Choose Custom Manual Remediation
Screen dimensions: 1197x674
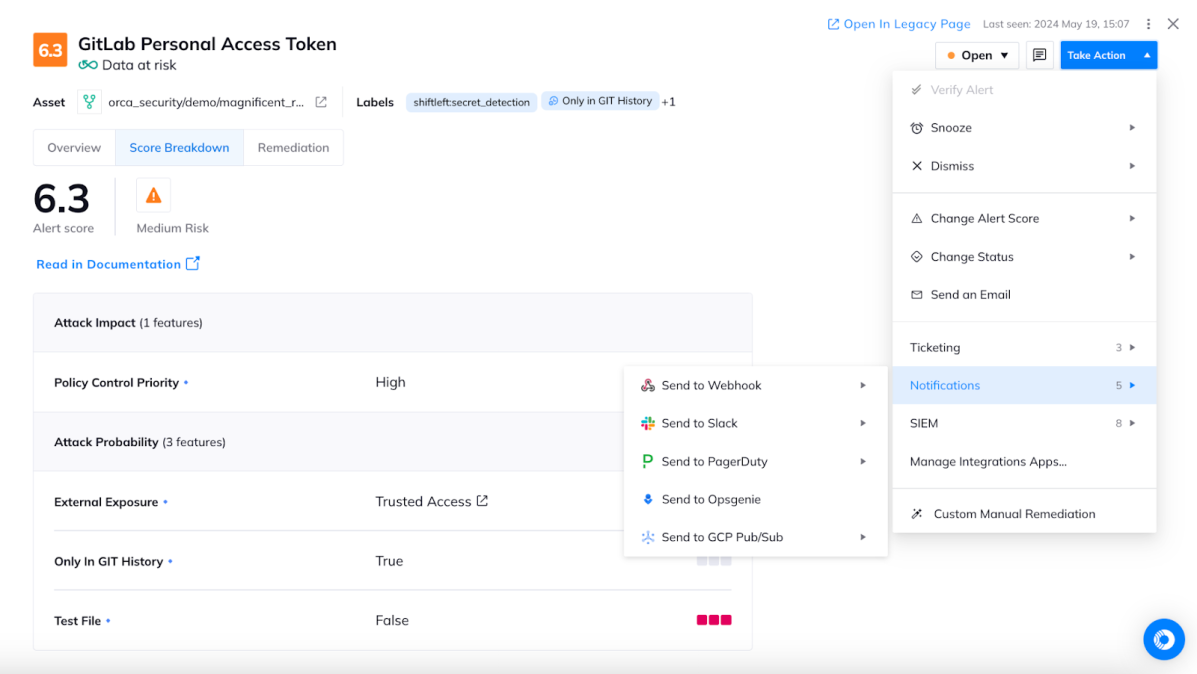click(x=1024, y=514)
